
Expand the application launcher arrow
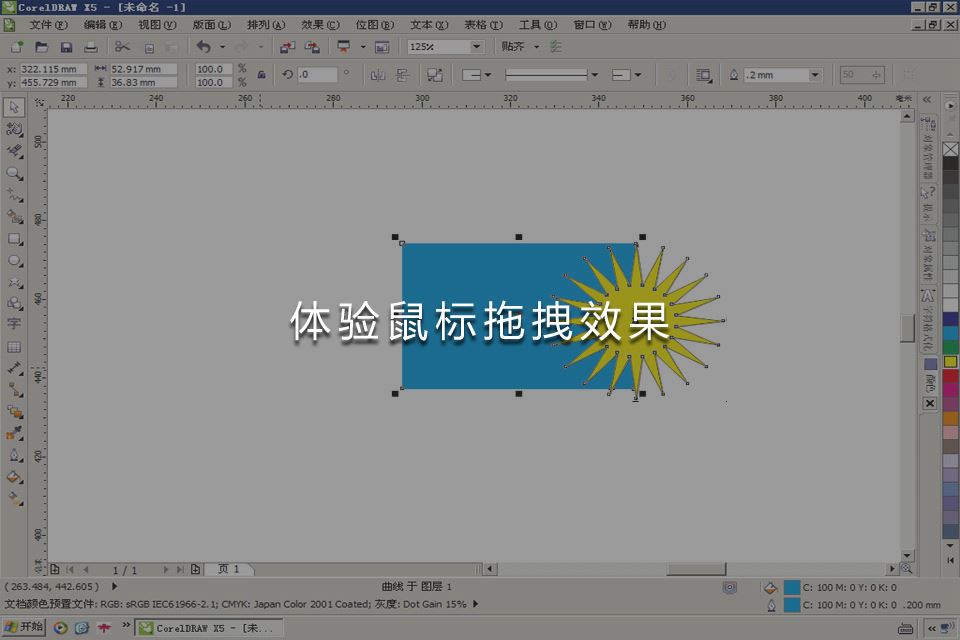pyautogui.click(x=362, y=47)
